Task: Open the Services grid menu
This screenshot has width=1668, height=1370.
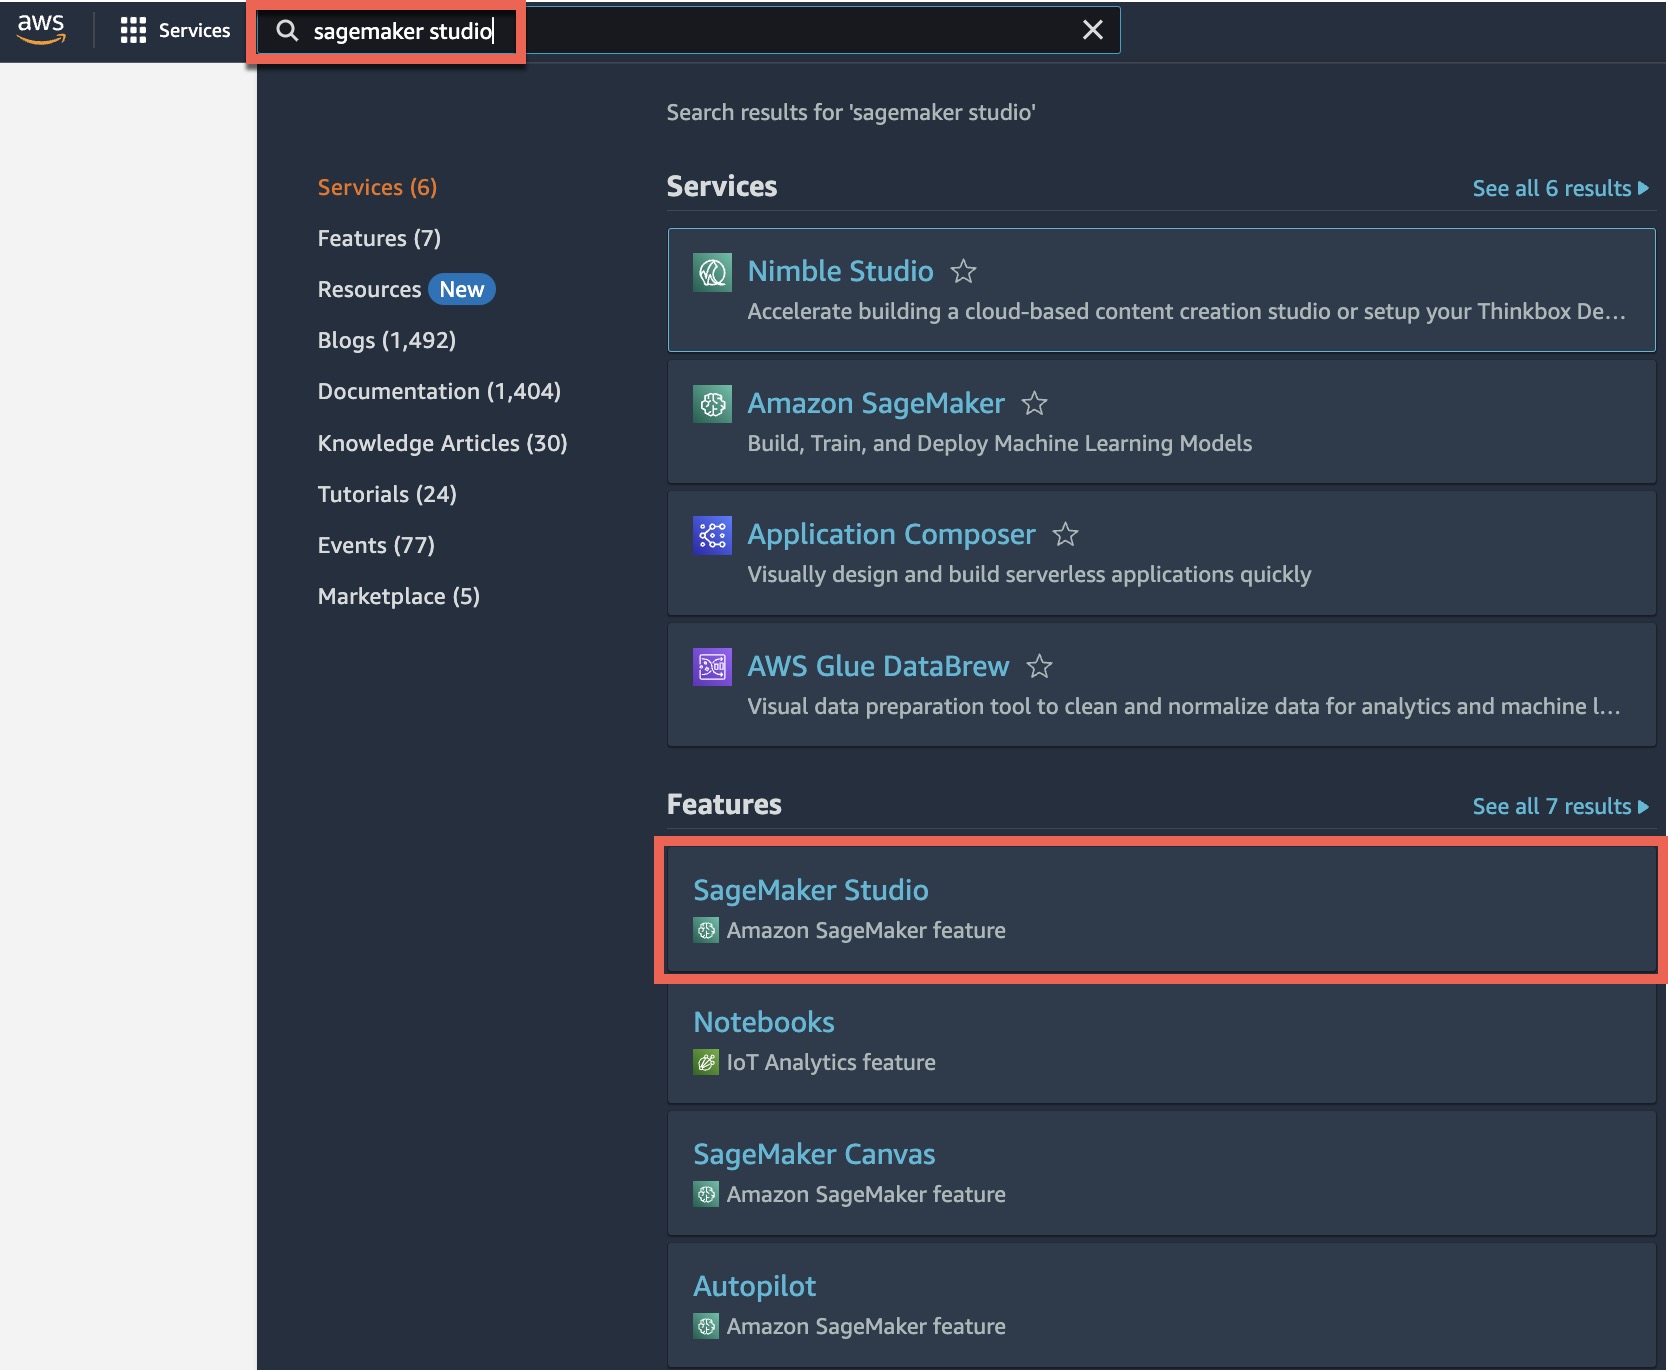Action: coord(133,31)
